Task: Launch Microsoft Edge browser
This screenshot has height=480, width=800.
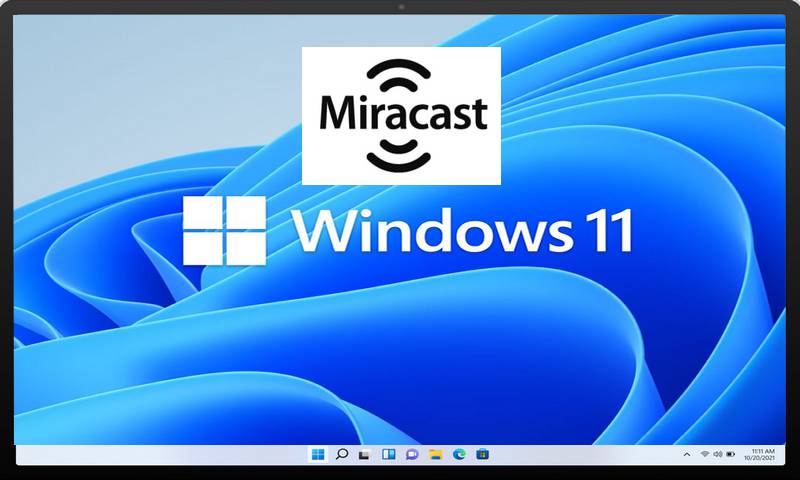Action: (x=459, y=454)
